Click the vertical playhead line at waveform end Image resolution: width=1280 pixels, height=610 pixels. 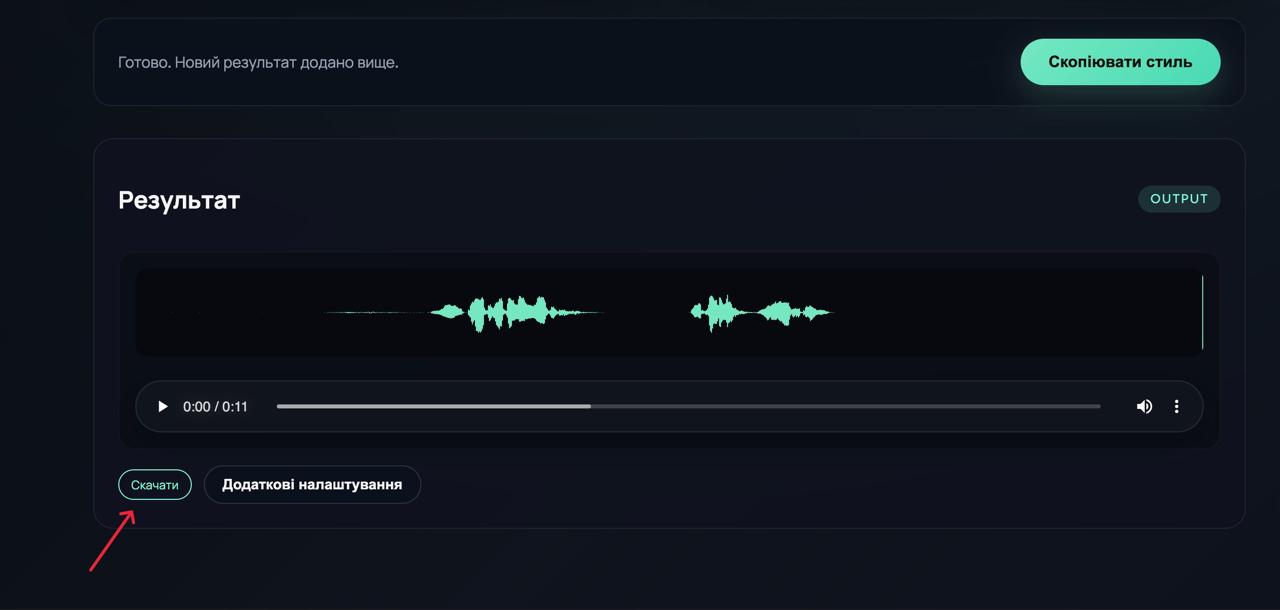(1202, 312)
